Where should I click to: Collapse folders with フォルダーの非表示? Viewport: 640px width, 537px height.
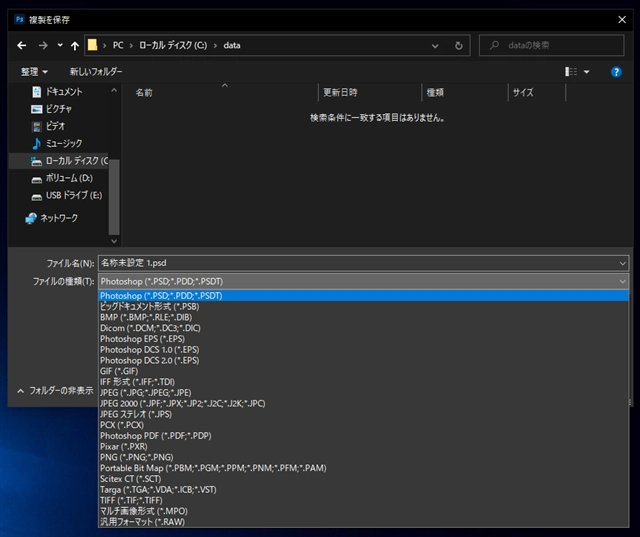(56, 391)
